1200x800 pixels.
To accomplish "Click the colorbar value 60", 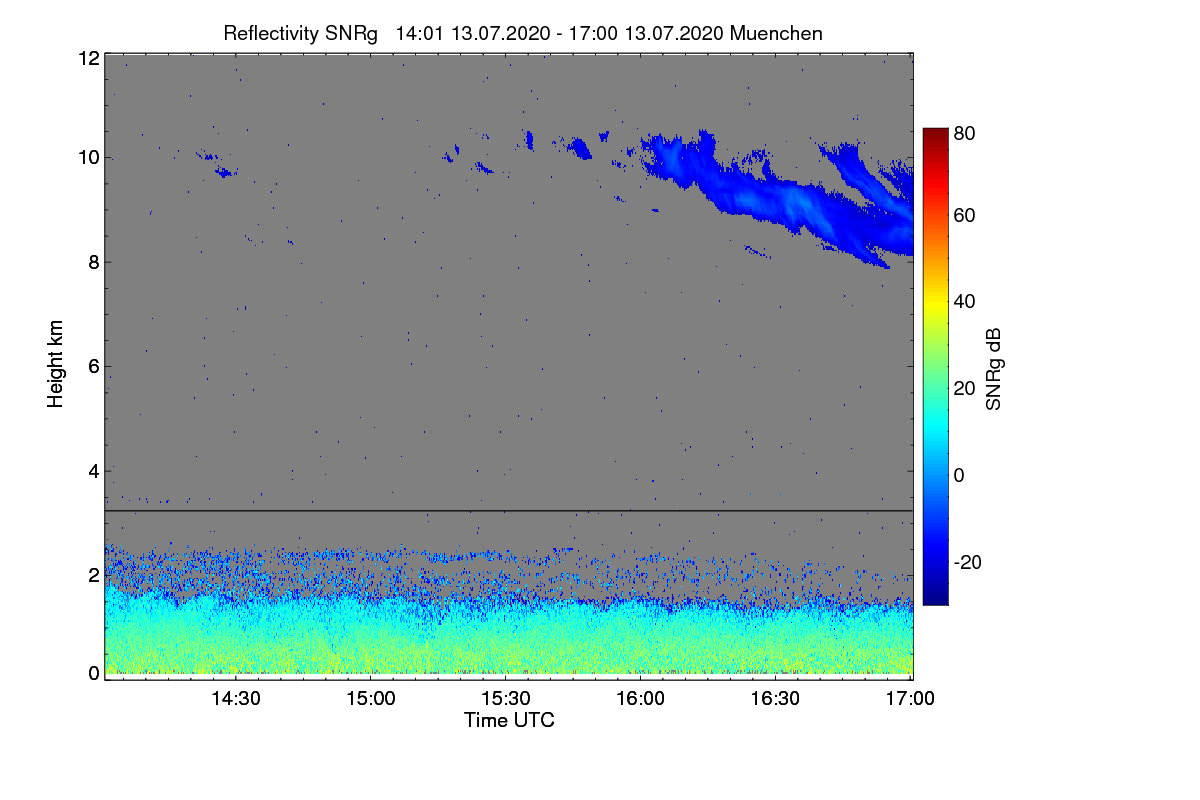I will point(966,215).
